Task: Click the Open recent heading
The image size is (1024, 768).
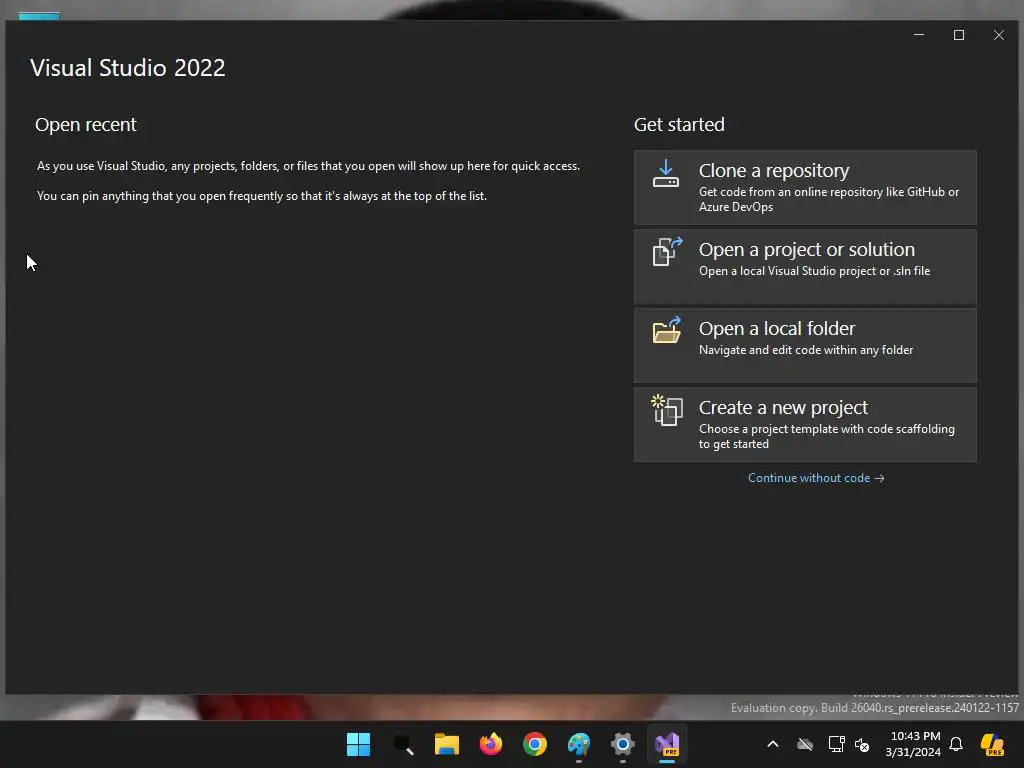Action: click(86, 125)
